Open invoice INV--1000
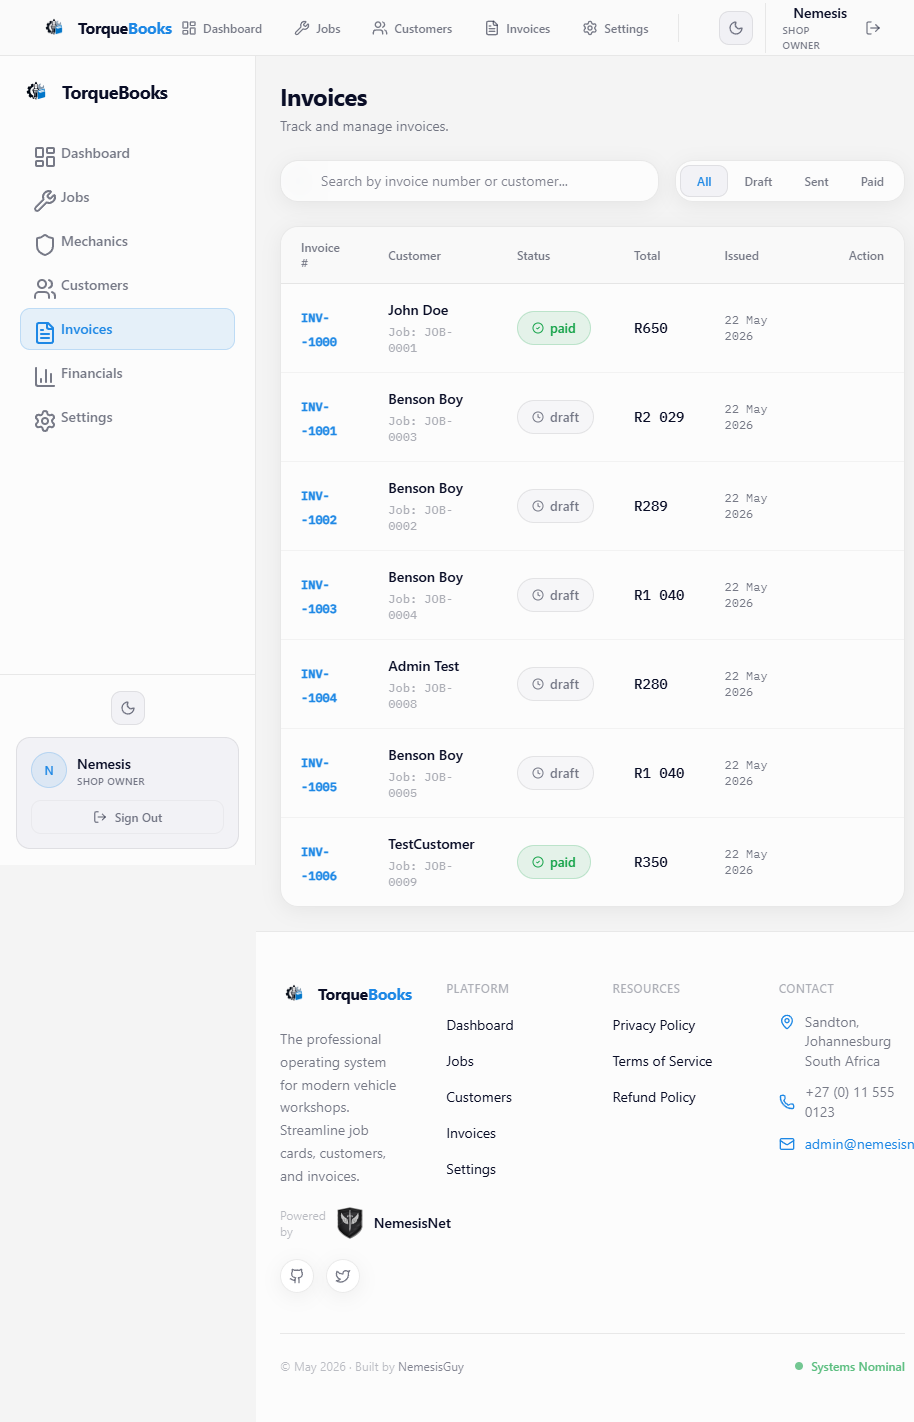The width and height of the screenshot is (914, 1422). pos(319,330)
